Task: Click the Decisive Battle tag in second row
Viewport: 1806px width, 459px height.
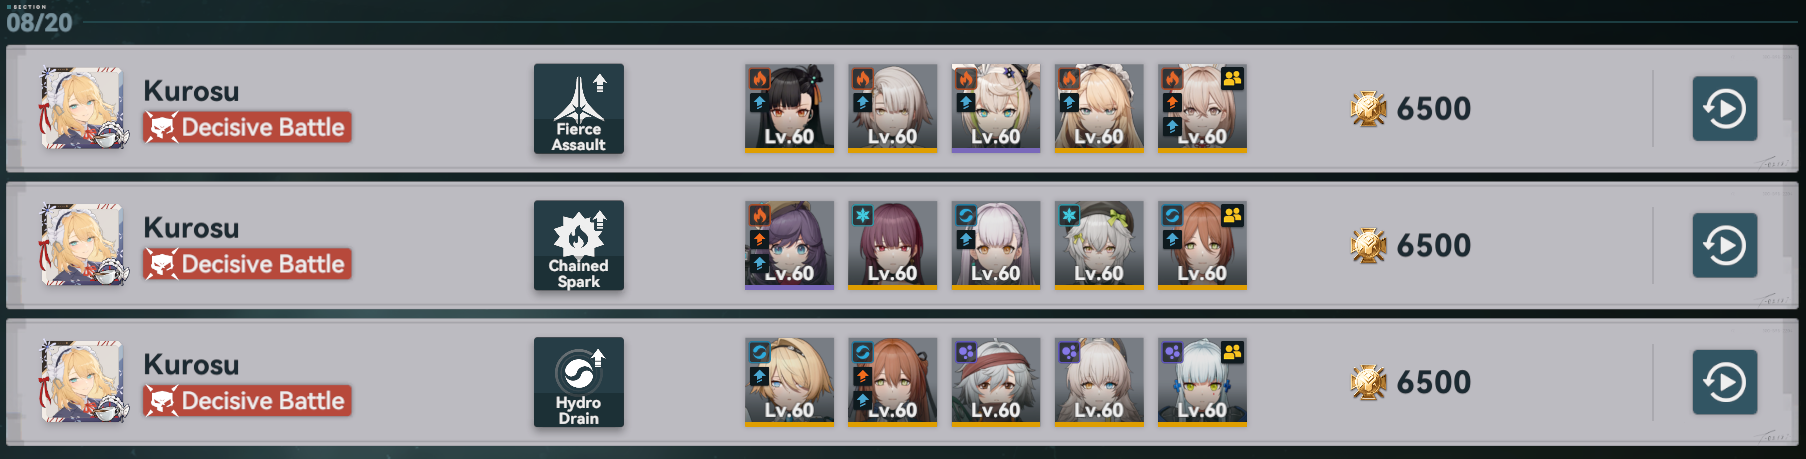Action: point(248,264)
